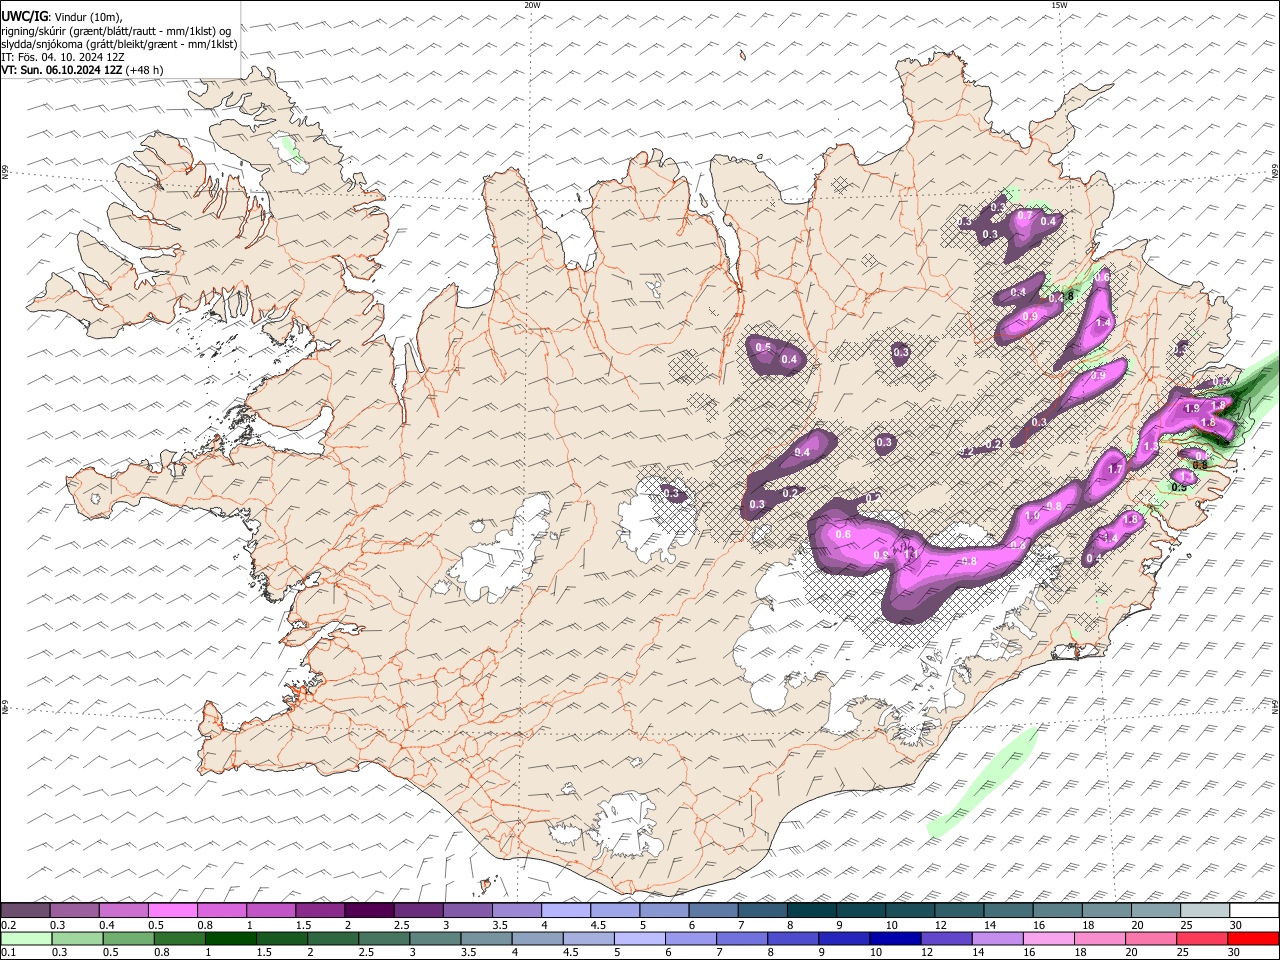The height and width of the screenshot is (960, 1280).
Task: Click the bright pink 0.5–0.8 swatch in upper legend
Action: click(172, 911)
